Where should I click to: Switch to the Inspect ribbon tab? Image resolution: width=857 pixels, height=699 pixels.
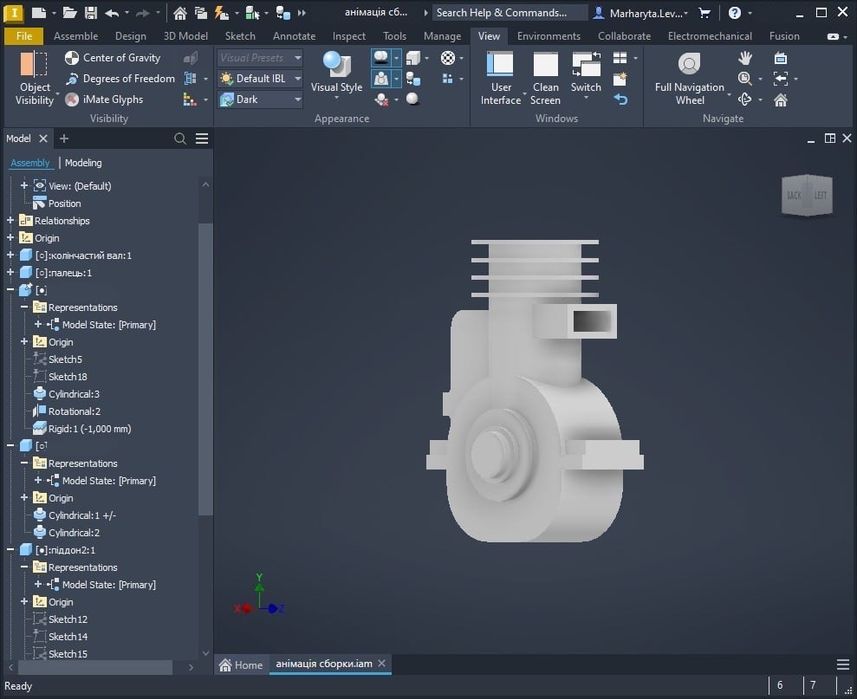click(x=349, y=36)
